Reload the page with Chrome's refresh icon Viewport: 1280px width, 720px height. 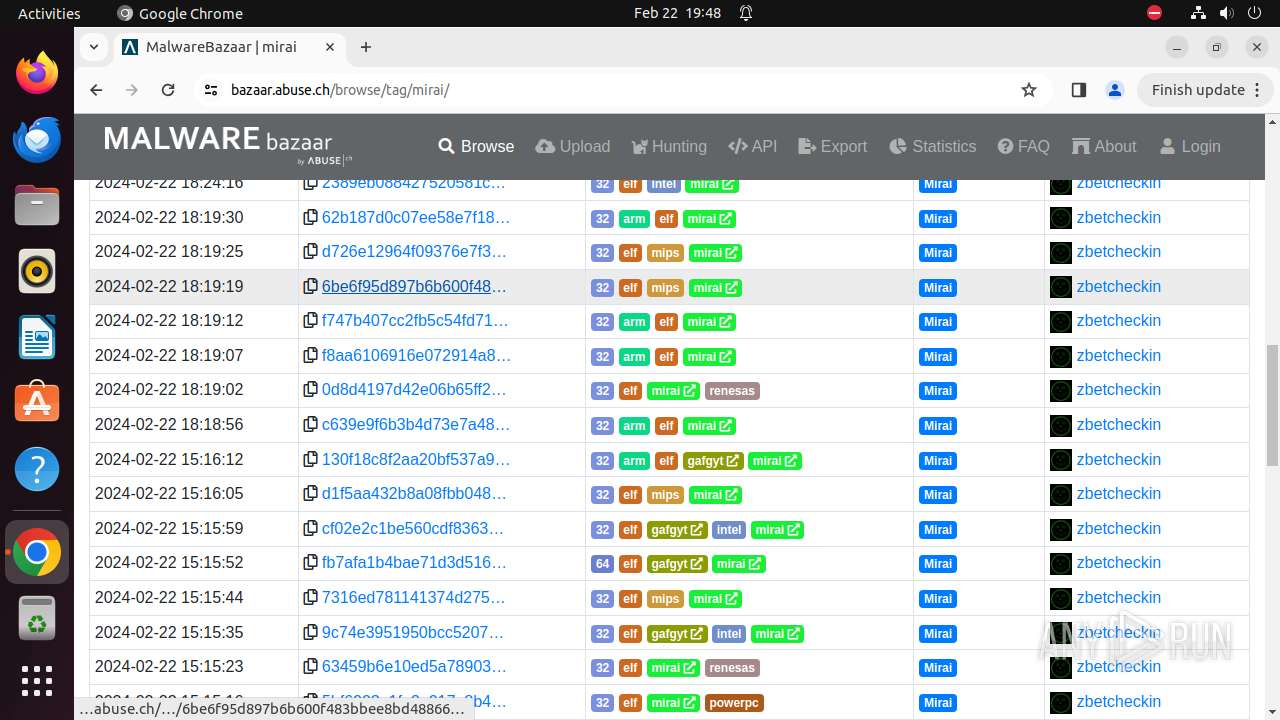[168, 90]
